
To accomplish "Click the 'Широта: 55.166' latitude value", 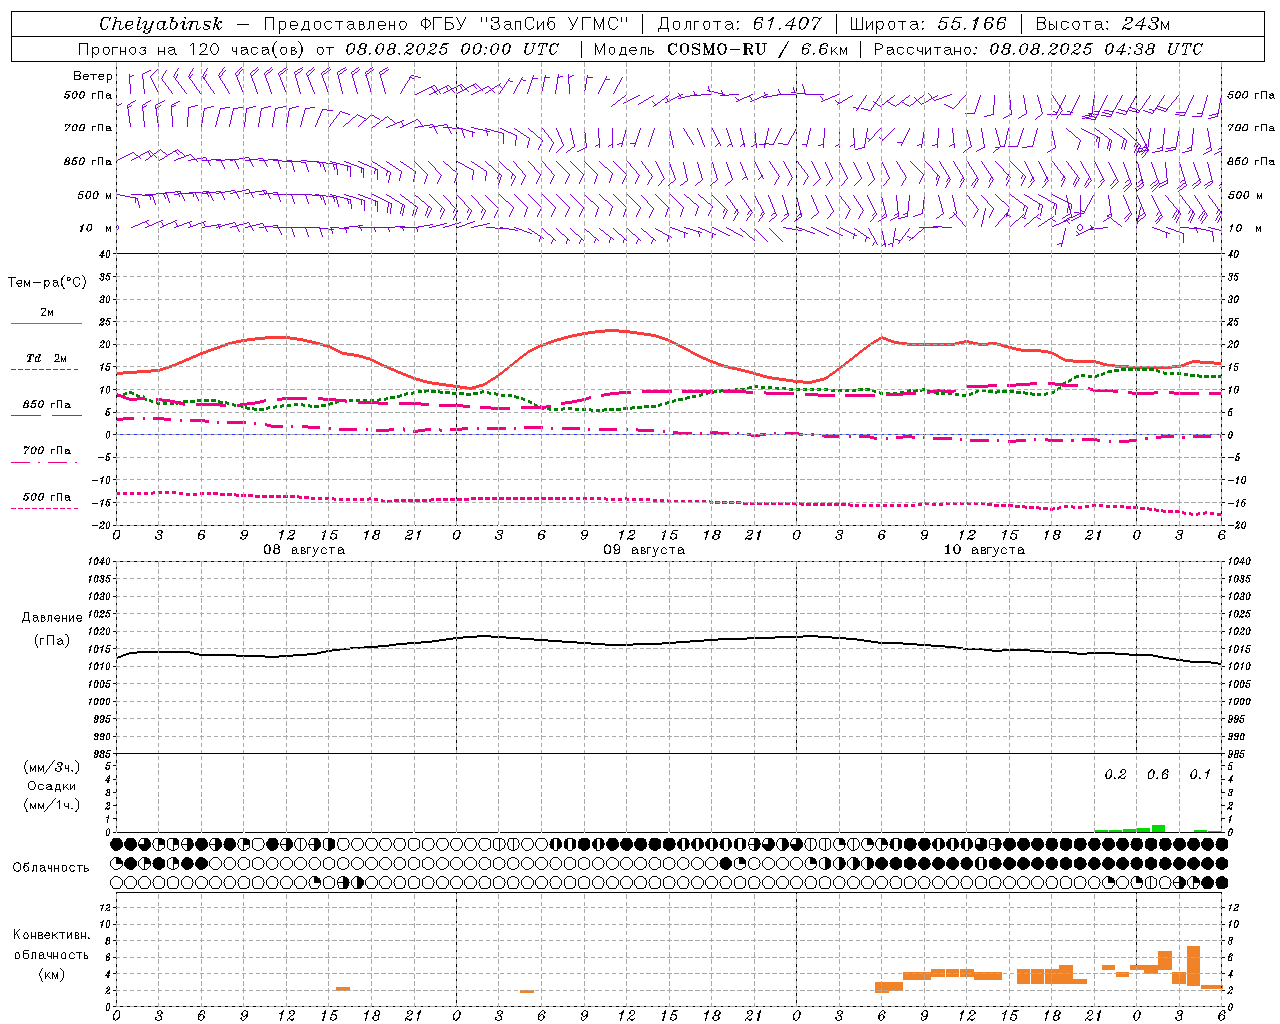I will click(927, 24).
